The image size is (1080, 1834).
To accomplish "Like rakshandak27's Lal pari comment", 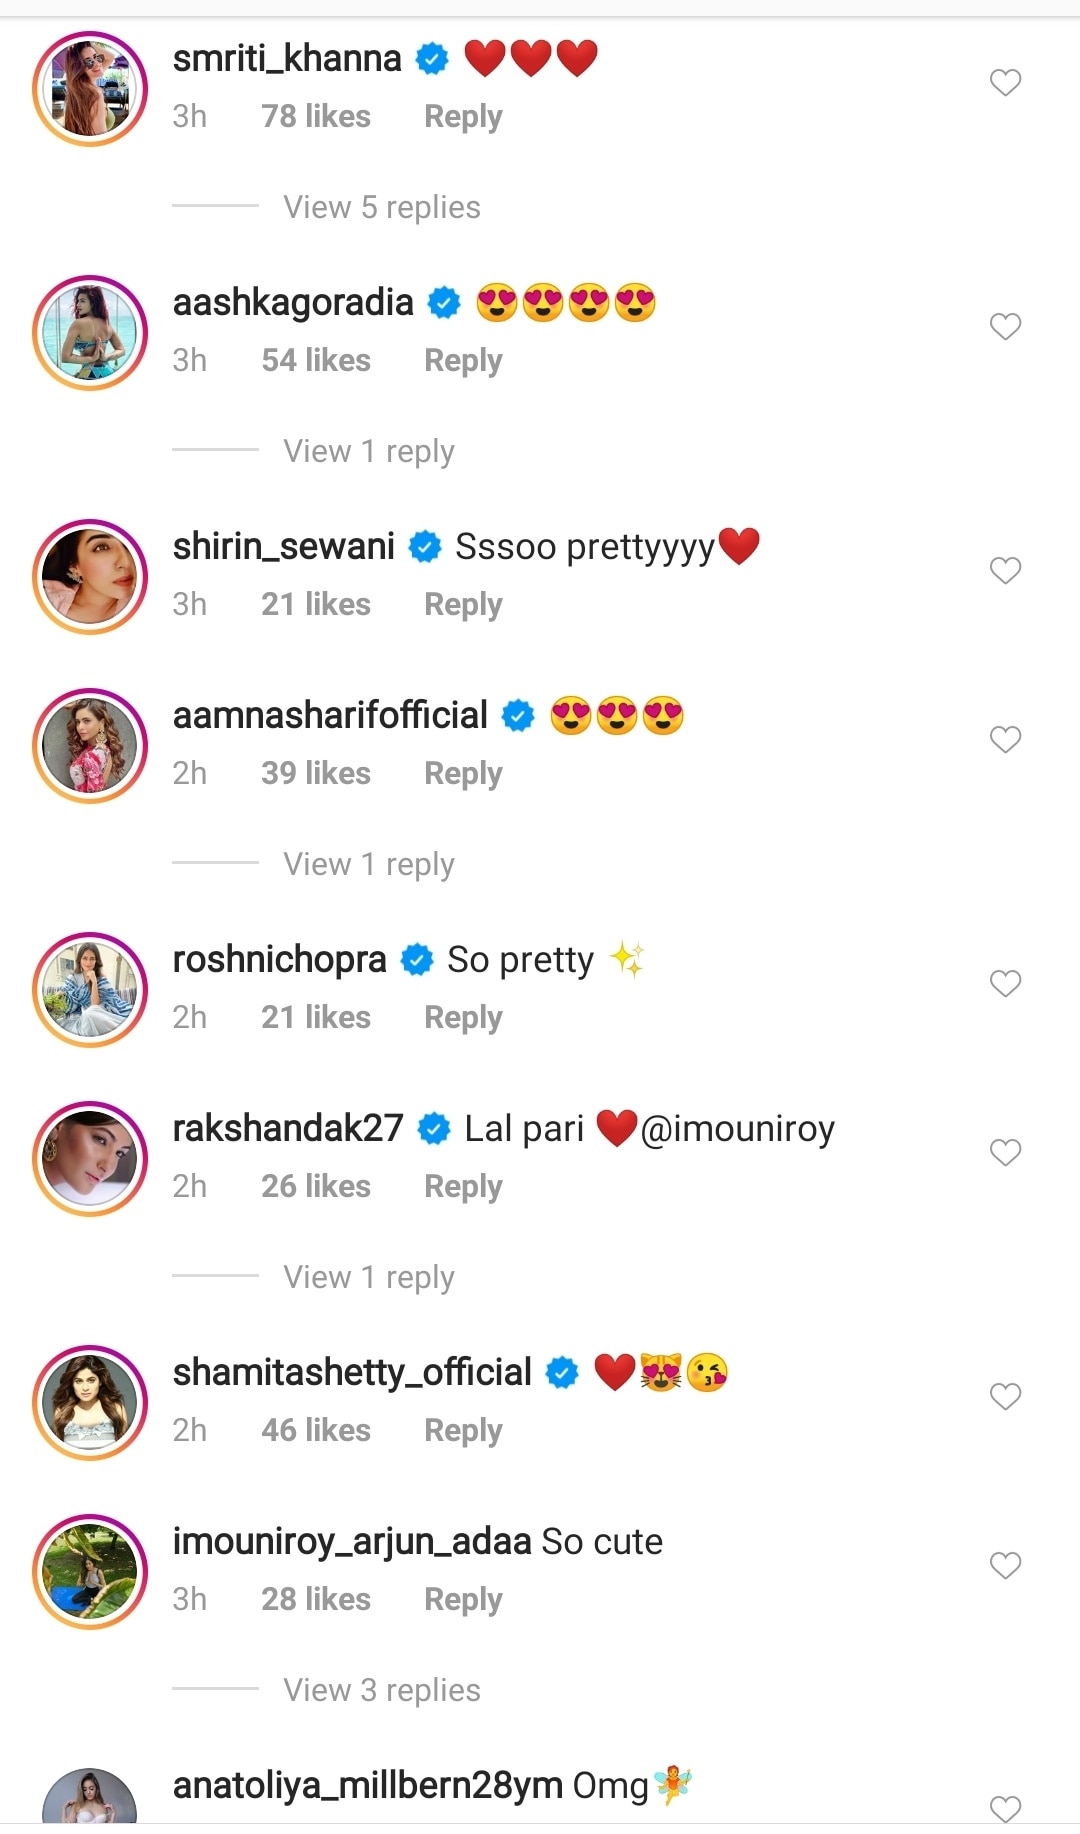I will pyautogui.click(x=1005, y=1152).
